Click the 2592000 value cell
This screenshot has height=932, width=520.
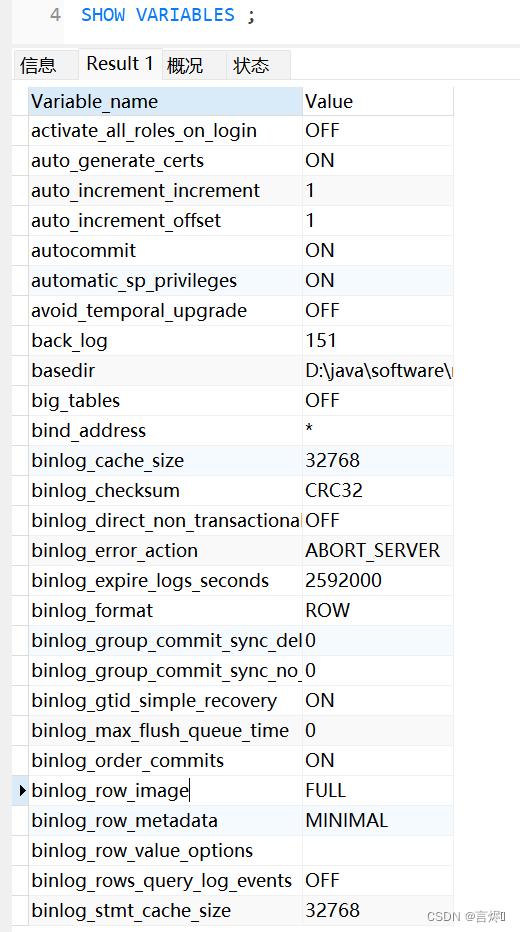coord(378,581)
